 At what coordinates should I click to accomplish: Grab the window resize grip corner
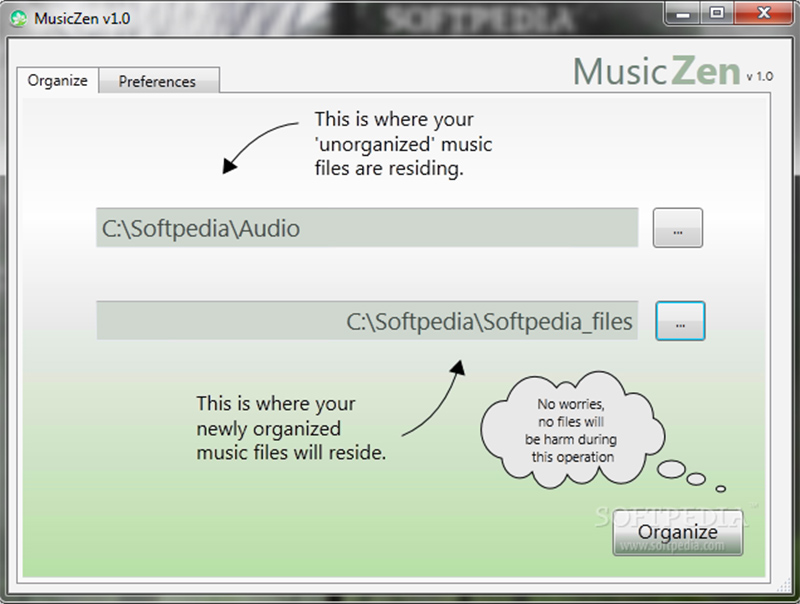[784, 587]
